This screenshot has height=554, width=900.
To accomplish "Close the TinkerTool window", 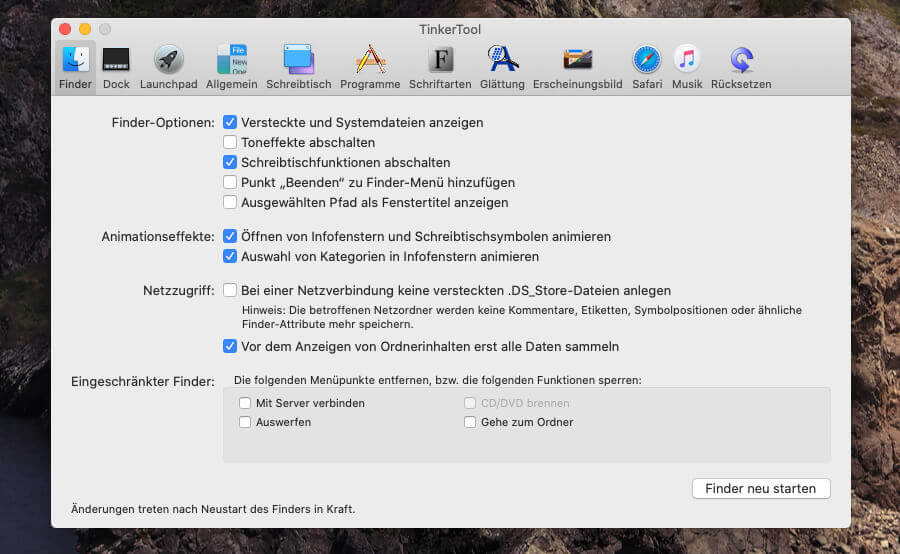I will click(x=65, y=29).
